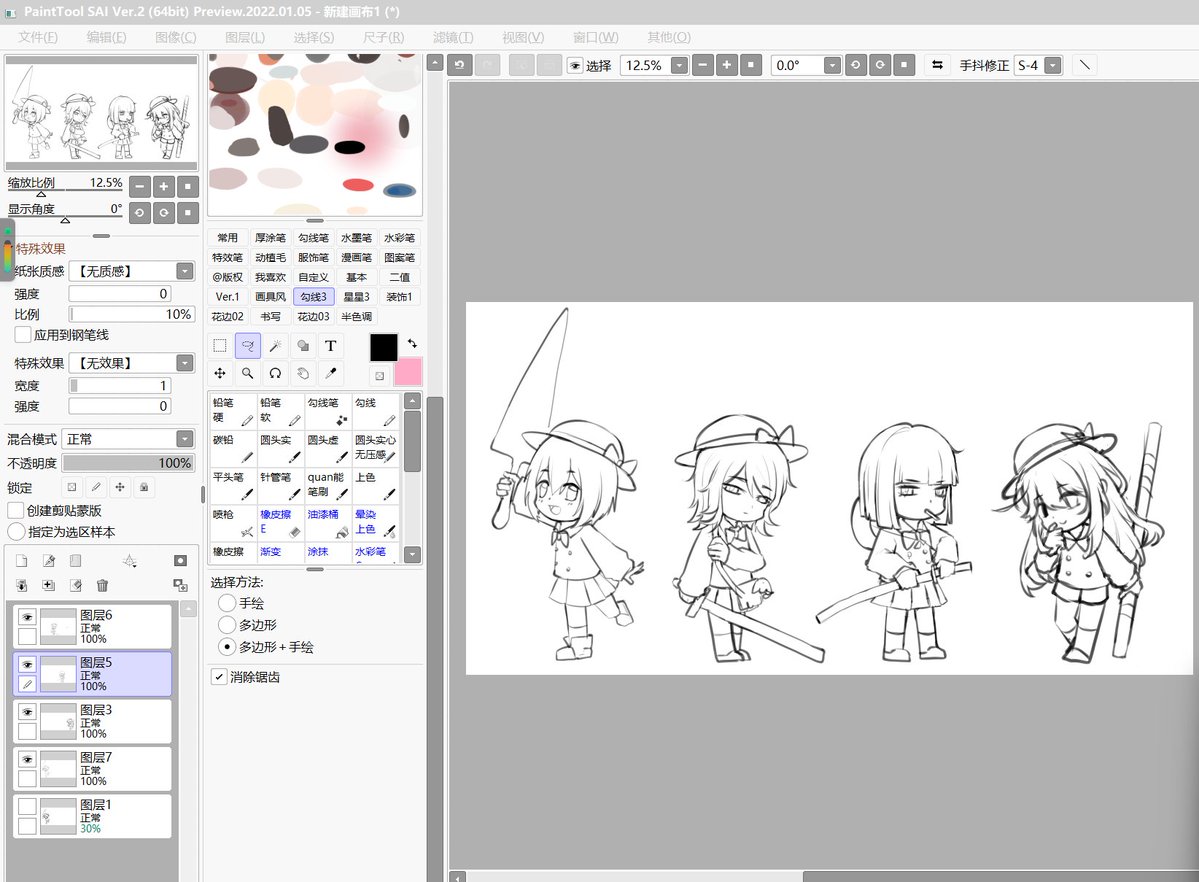Select the Text tool
The height and width of the screenshot is (882, 1199).
330,346
